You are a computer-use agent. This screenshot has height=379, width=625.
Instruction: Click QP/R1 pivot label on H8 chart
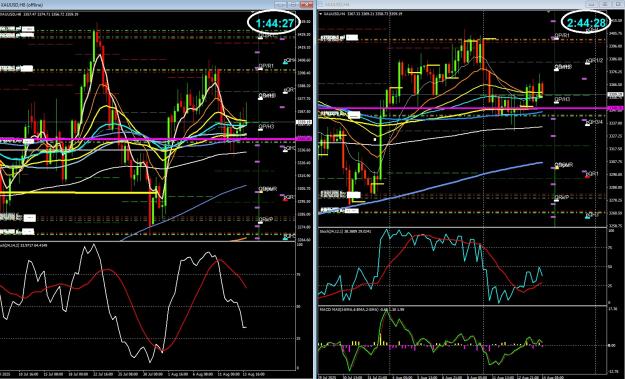(x=266, y=66)
